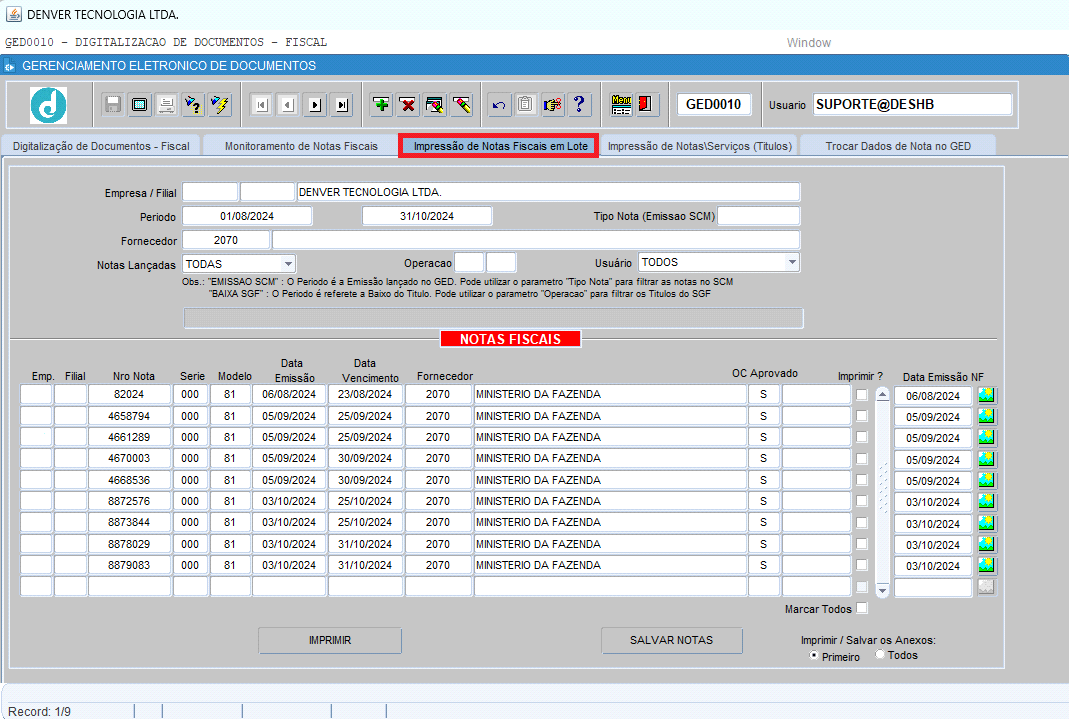Open attachment image for nota 82024
1069x719 pixels.
pos(987,395)
